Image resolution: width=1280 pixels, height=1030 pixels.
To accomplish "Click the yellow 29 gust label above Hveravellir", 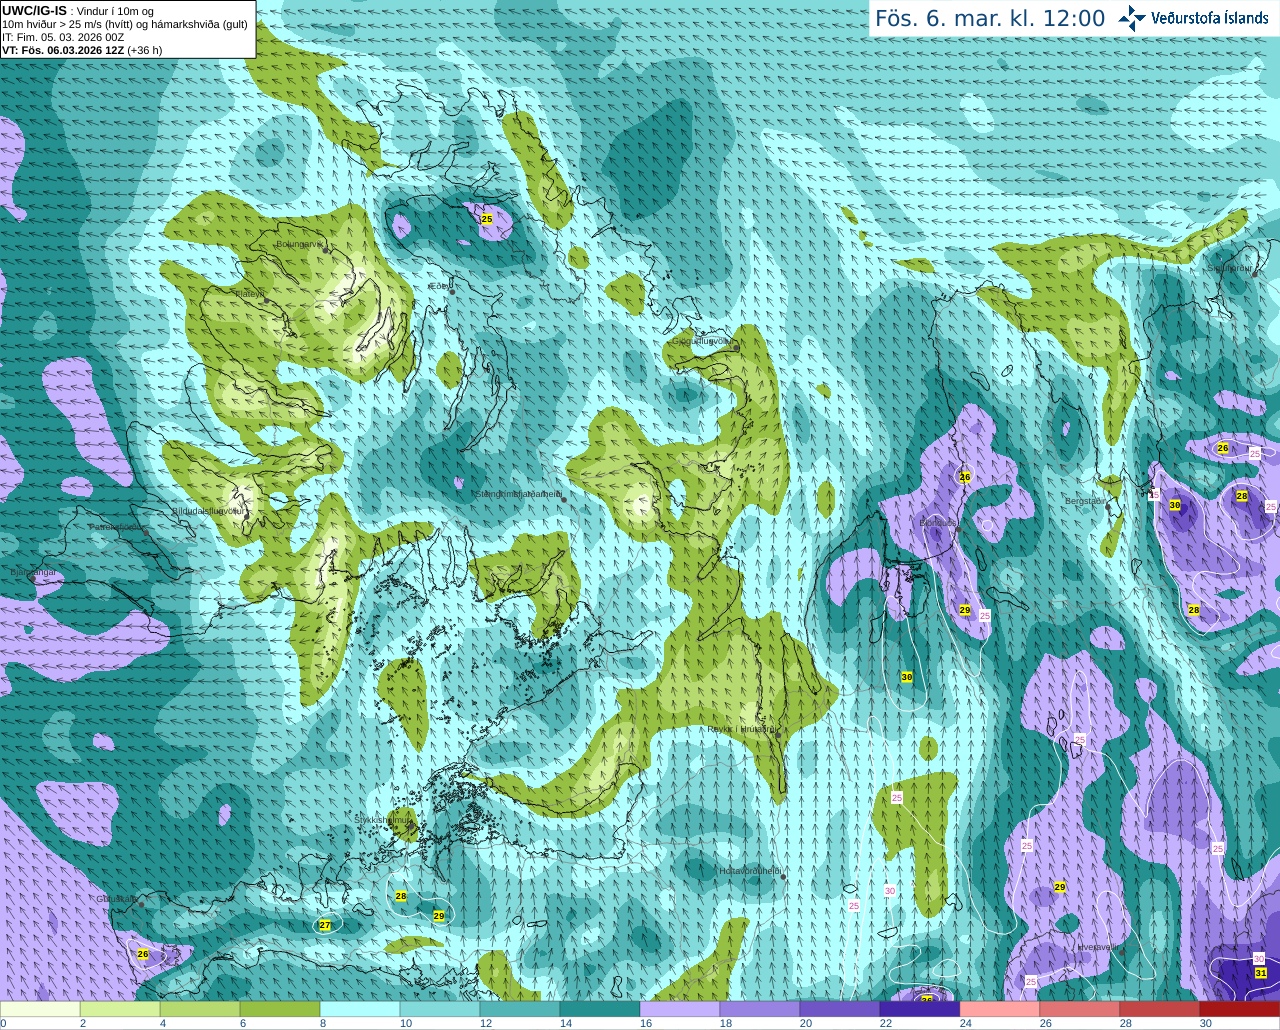I will point(1060,887).
